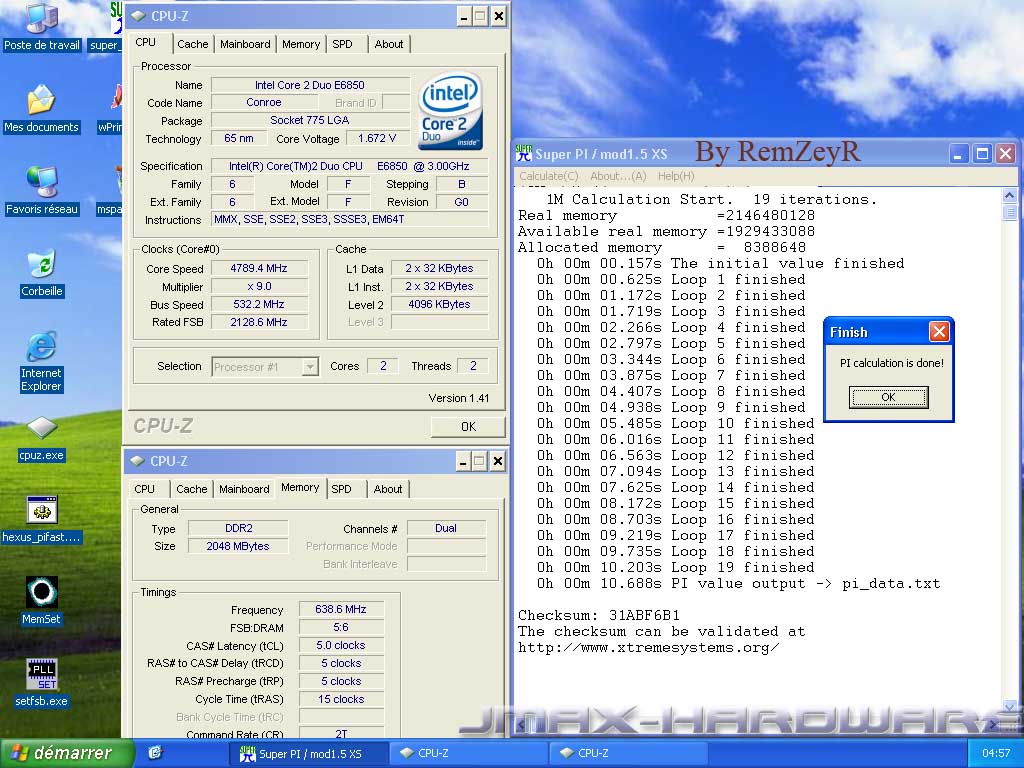
Task: Click the FSB:DRAM ratio value 5:6
Action: [341, 628]
